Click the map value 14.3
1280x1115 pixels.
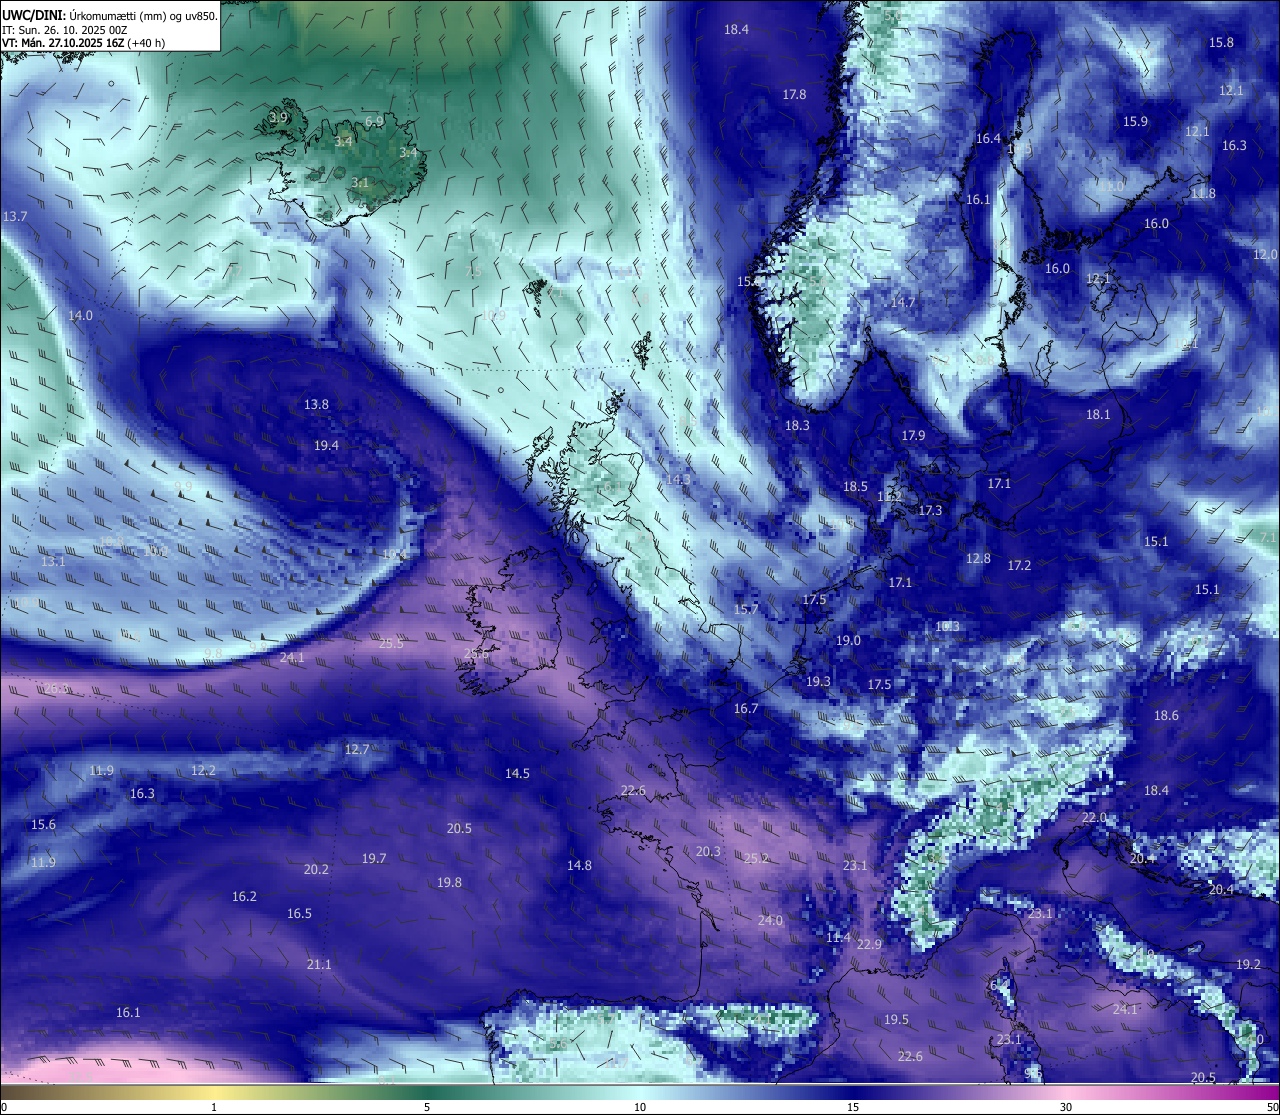pos(678,479)
